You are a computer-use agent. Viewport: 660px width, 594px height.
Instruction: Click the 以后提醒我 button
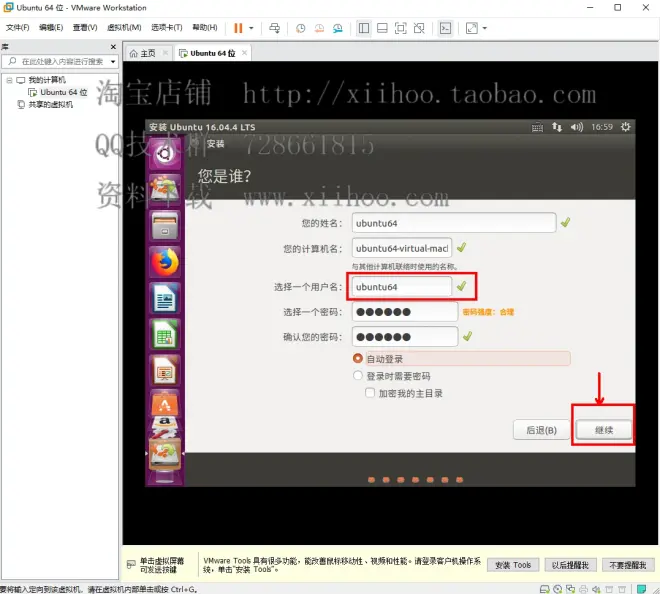(x=570, y=565)
